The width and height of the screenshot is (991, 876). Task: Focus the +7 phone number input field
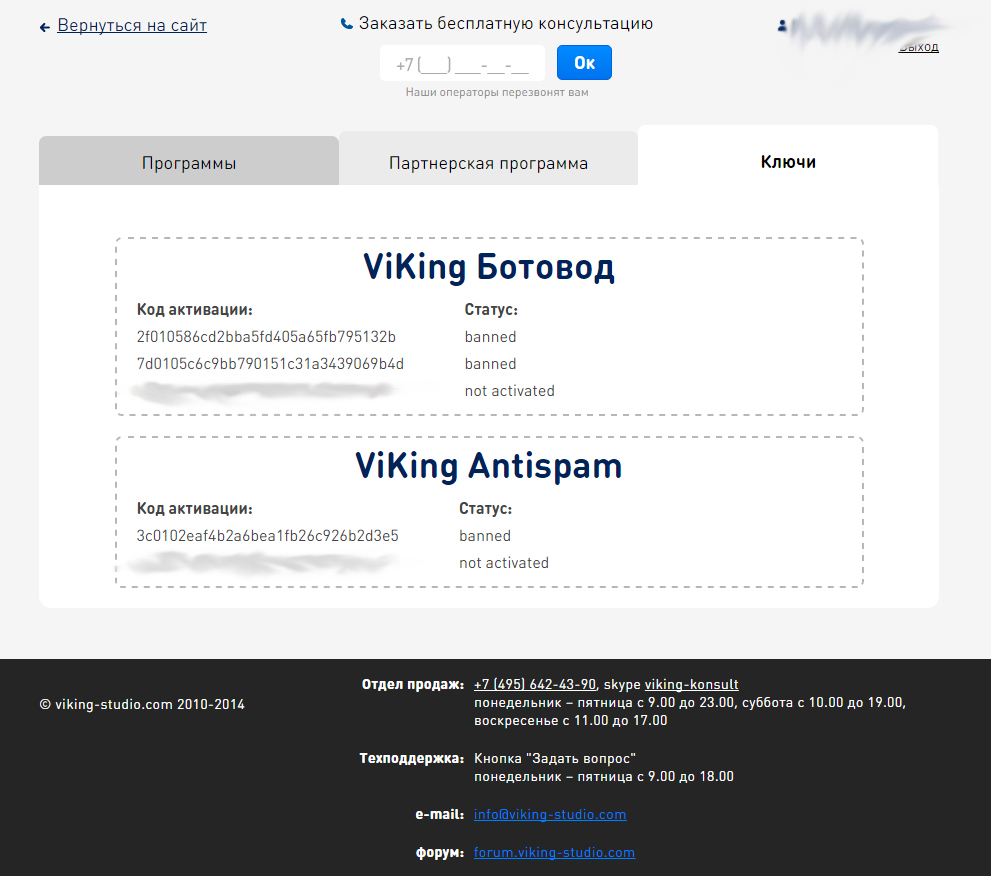coord(462,63)
